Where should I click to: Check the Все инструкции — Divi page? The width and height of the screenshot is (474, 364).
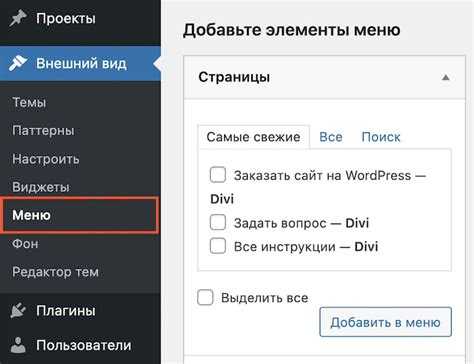(x=218, y=246)
